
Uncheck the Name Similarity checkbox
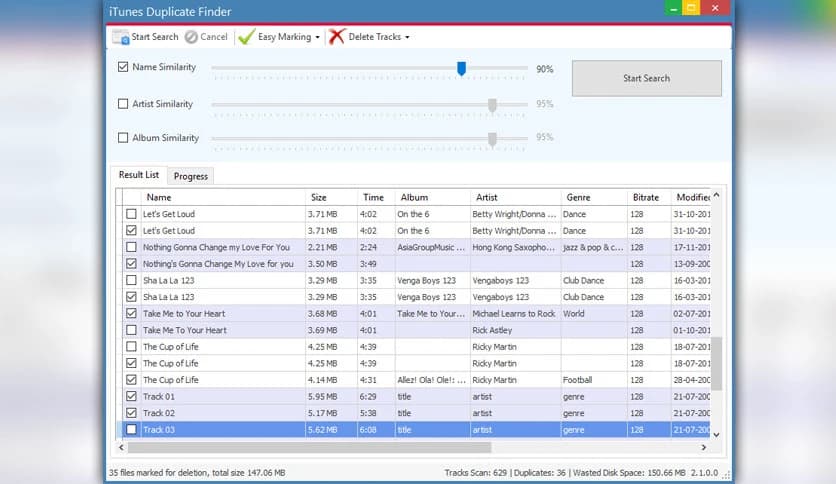click(x=123, y=67)
